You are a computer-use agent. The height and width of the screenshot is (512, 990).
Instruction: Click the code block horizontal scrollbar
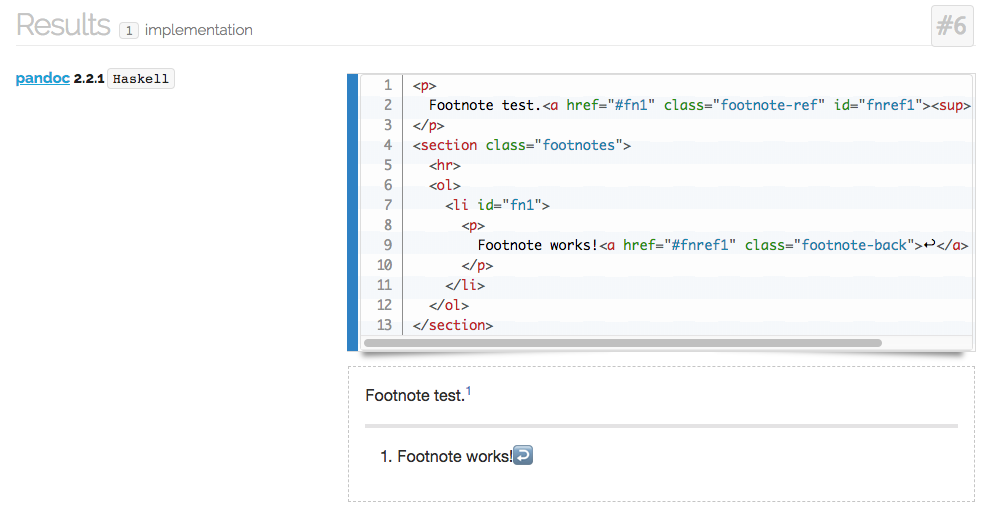(x=622, y=343)
